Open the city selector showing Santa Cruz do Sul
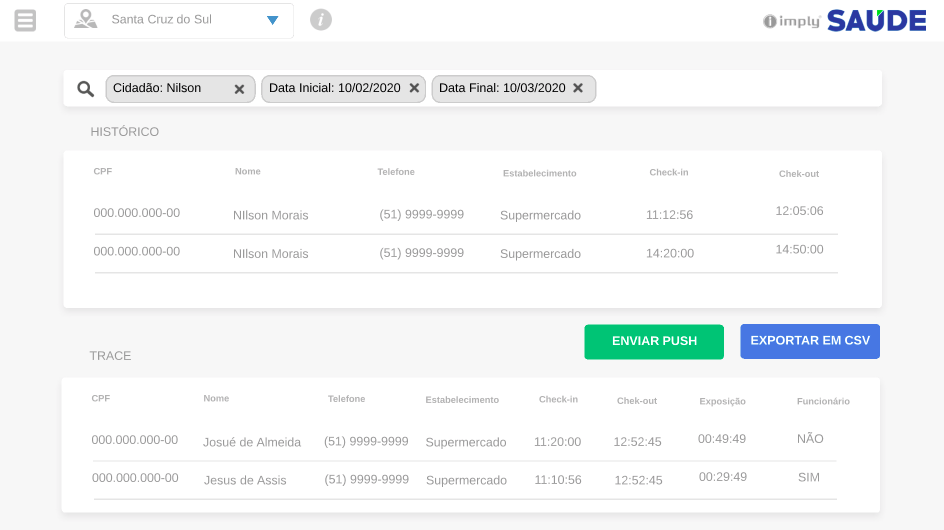This screenshot has height=530, width=944. pyautogui.click(x=178, y=20)
